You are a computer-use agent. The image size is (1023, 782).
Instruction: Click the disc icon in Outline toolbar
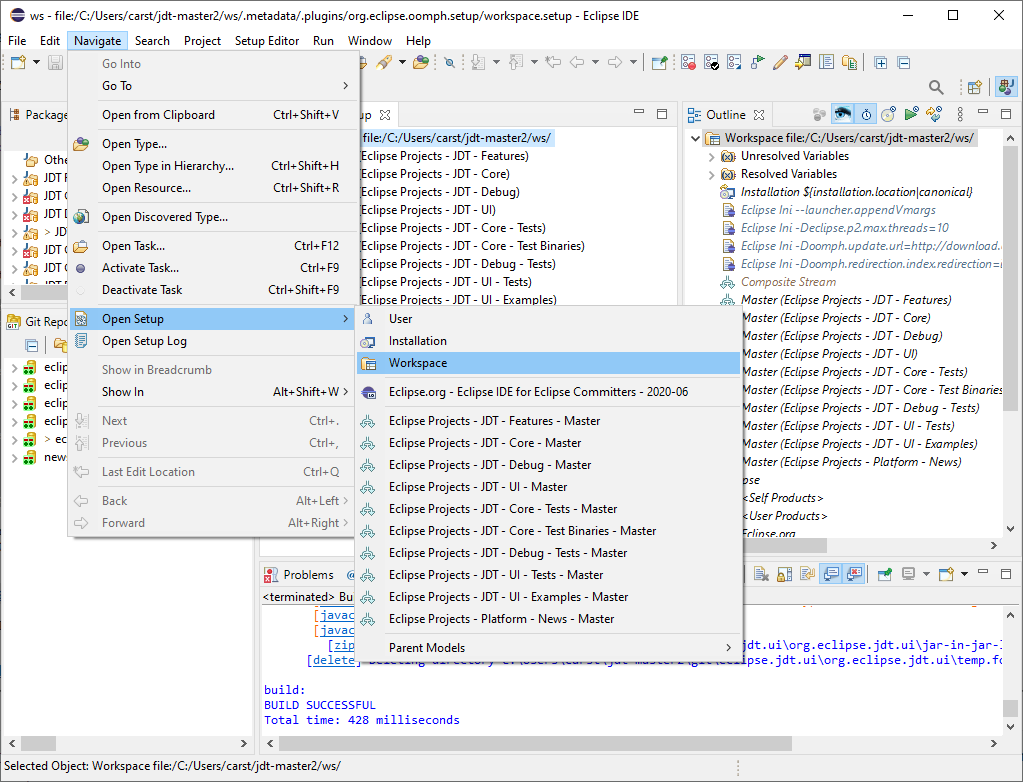click(x=888, y=115)
